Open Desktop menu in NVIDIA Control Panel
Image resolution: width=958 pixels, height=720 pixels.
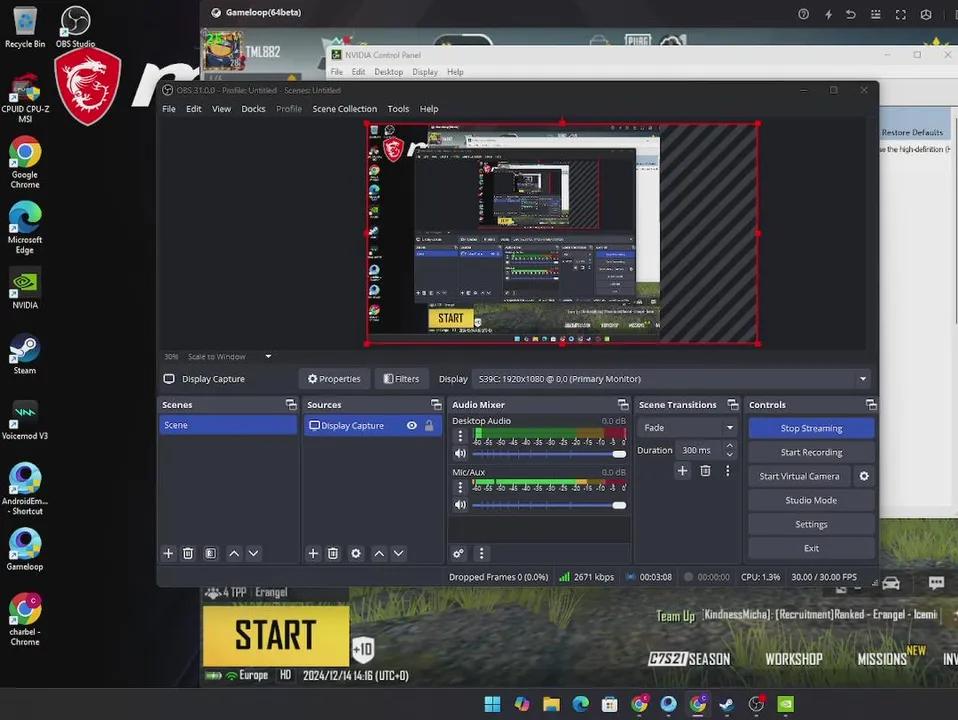point(389,72)
